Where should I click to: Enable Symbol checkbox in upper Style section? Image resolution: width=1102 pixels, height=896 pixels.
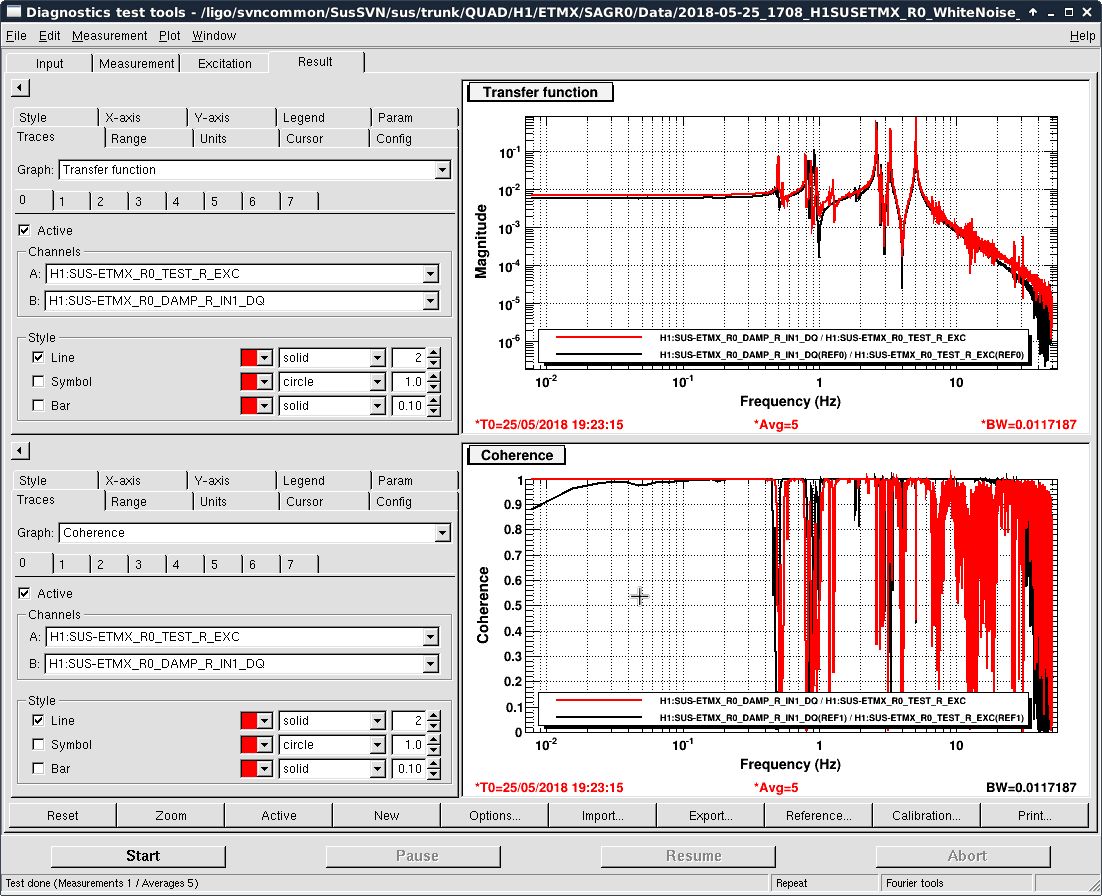[38, 382]
